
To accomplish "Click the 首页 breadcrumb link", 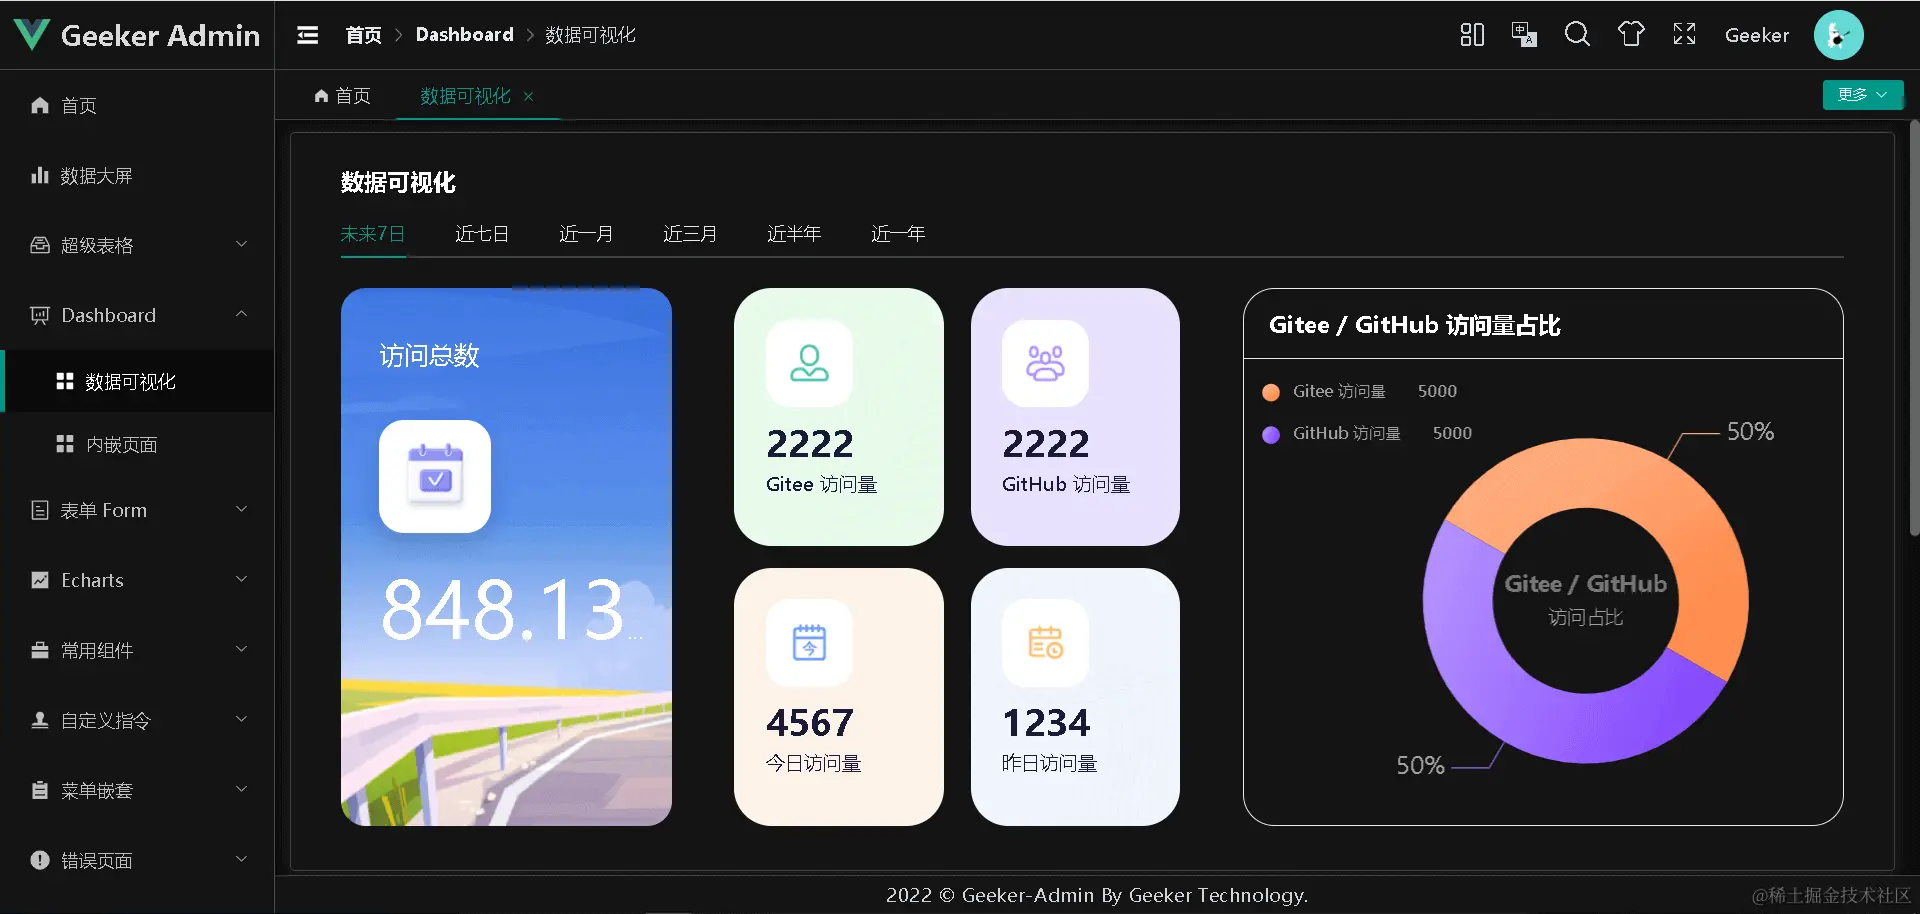I will pos(364,35).
